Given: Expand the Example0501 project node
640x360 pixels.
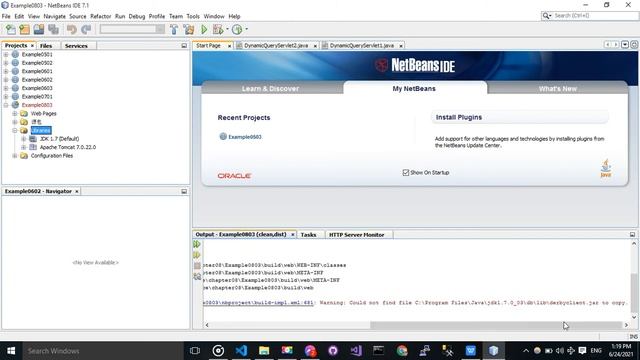Looking at the screenshot, I should (6, 54).
